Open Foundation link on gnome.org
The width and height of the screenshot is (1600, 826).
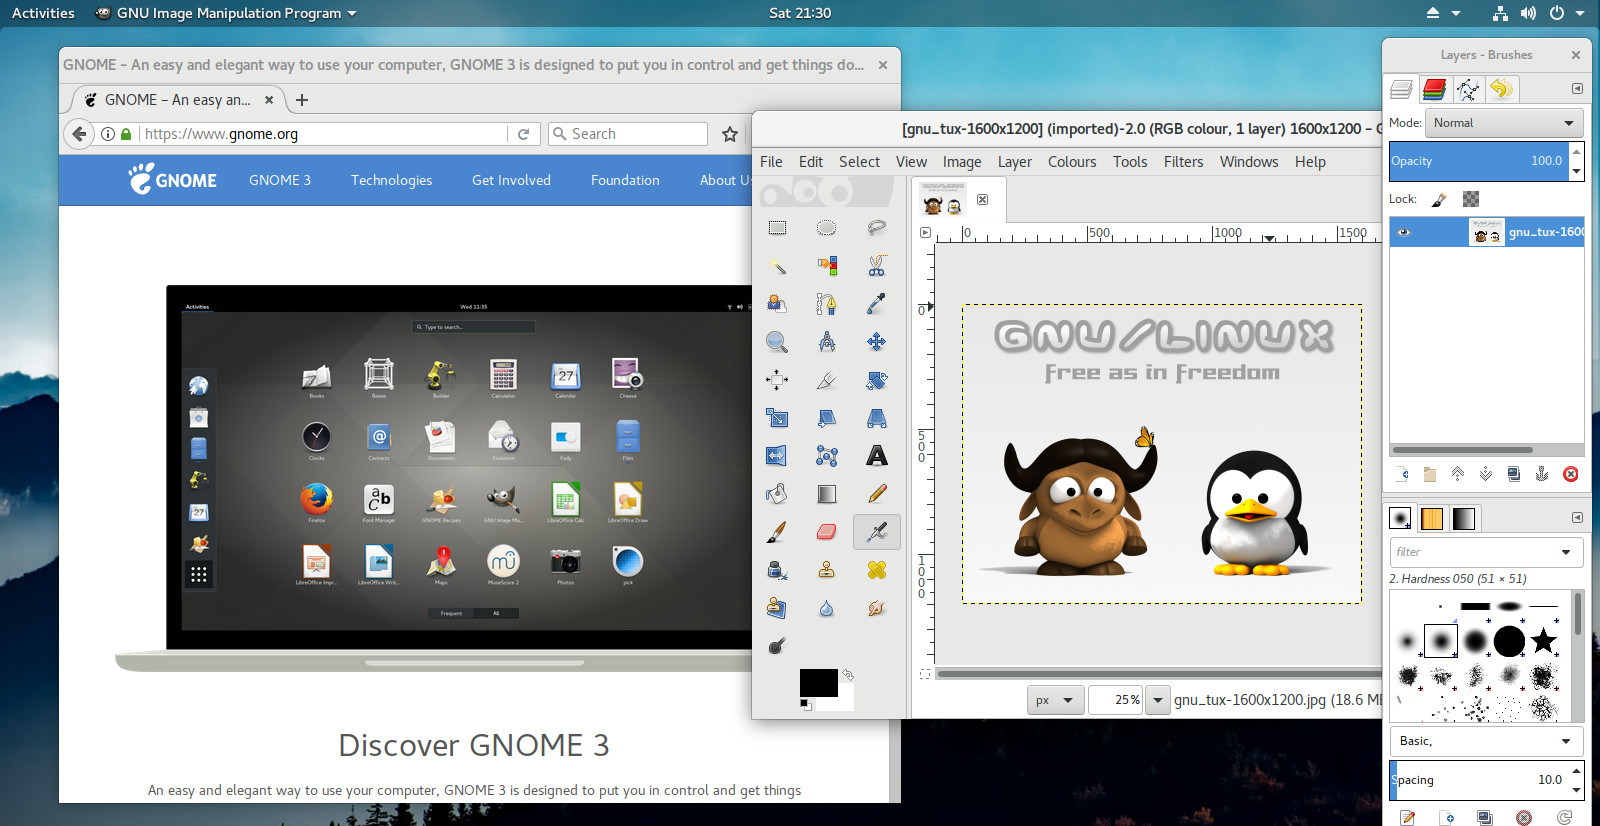coord(625,180)
